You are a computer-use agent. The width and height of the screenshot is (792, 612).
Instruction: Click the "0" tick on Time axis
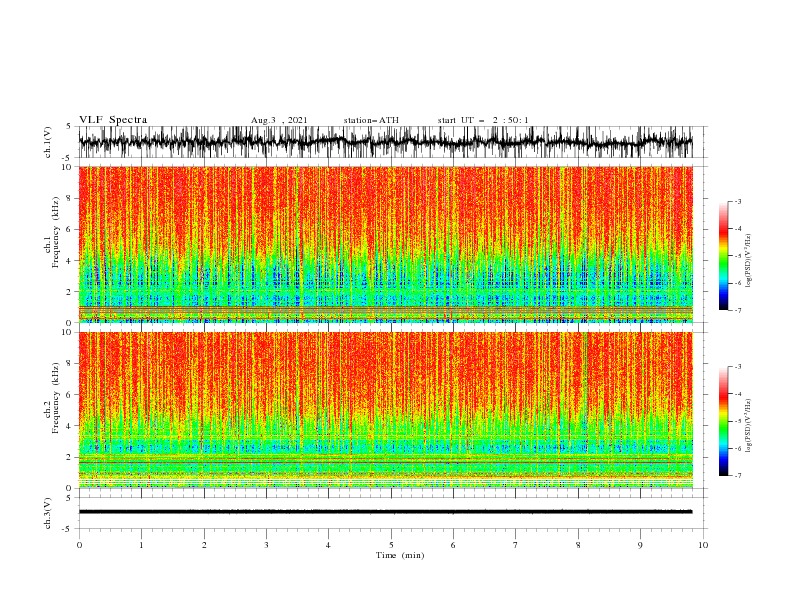click(79, 545)
